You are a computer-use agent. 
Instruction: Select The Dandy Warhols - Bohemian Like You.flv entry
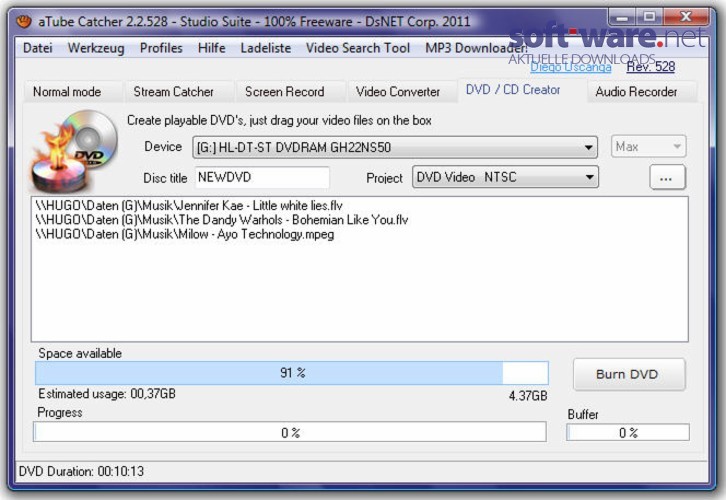pos(222,219)
